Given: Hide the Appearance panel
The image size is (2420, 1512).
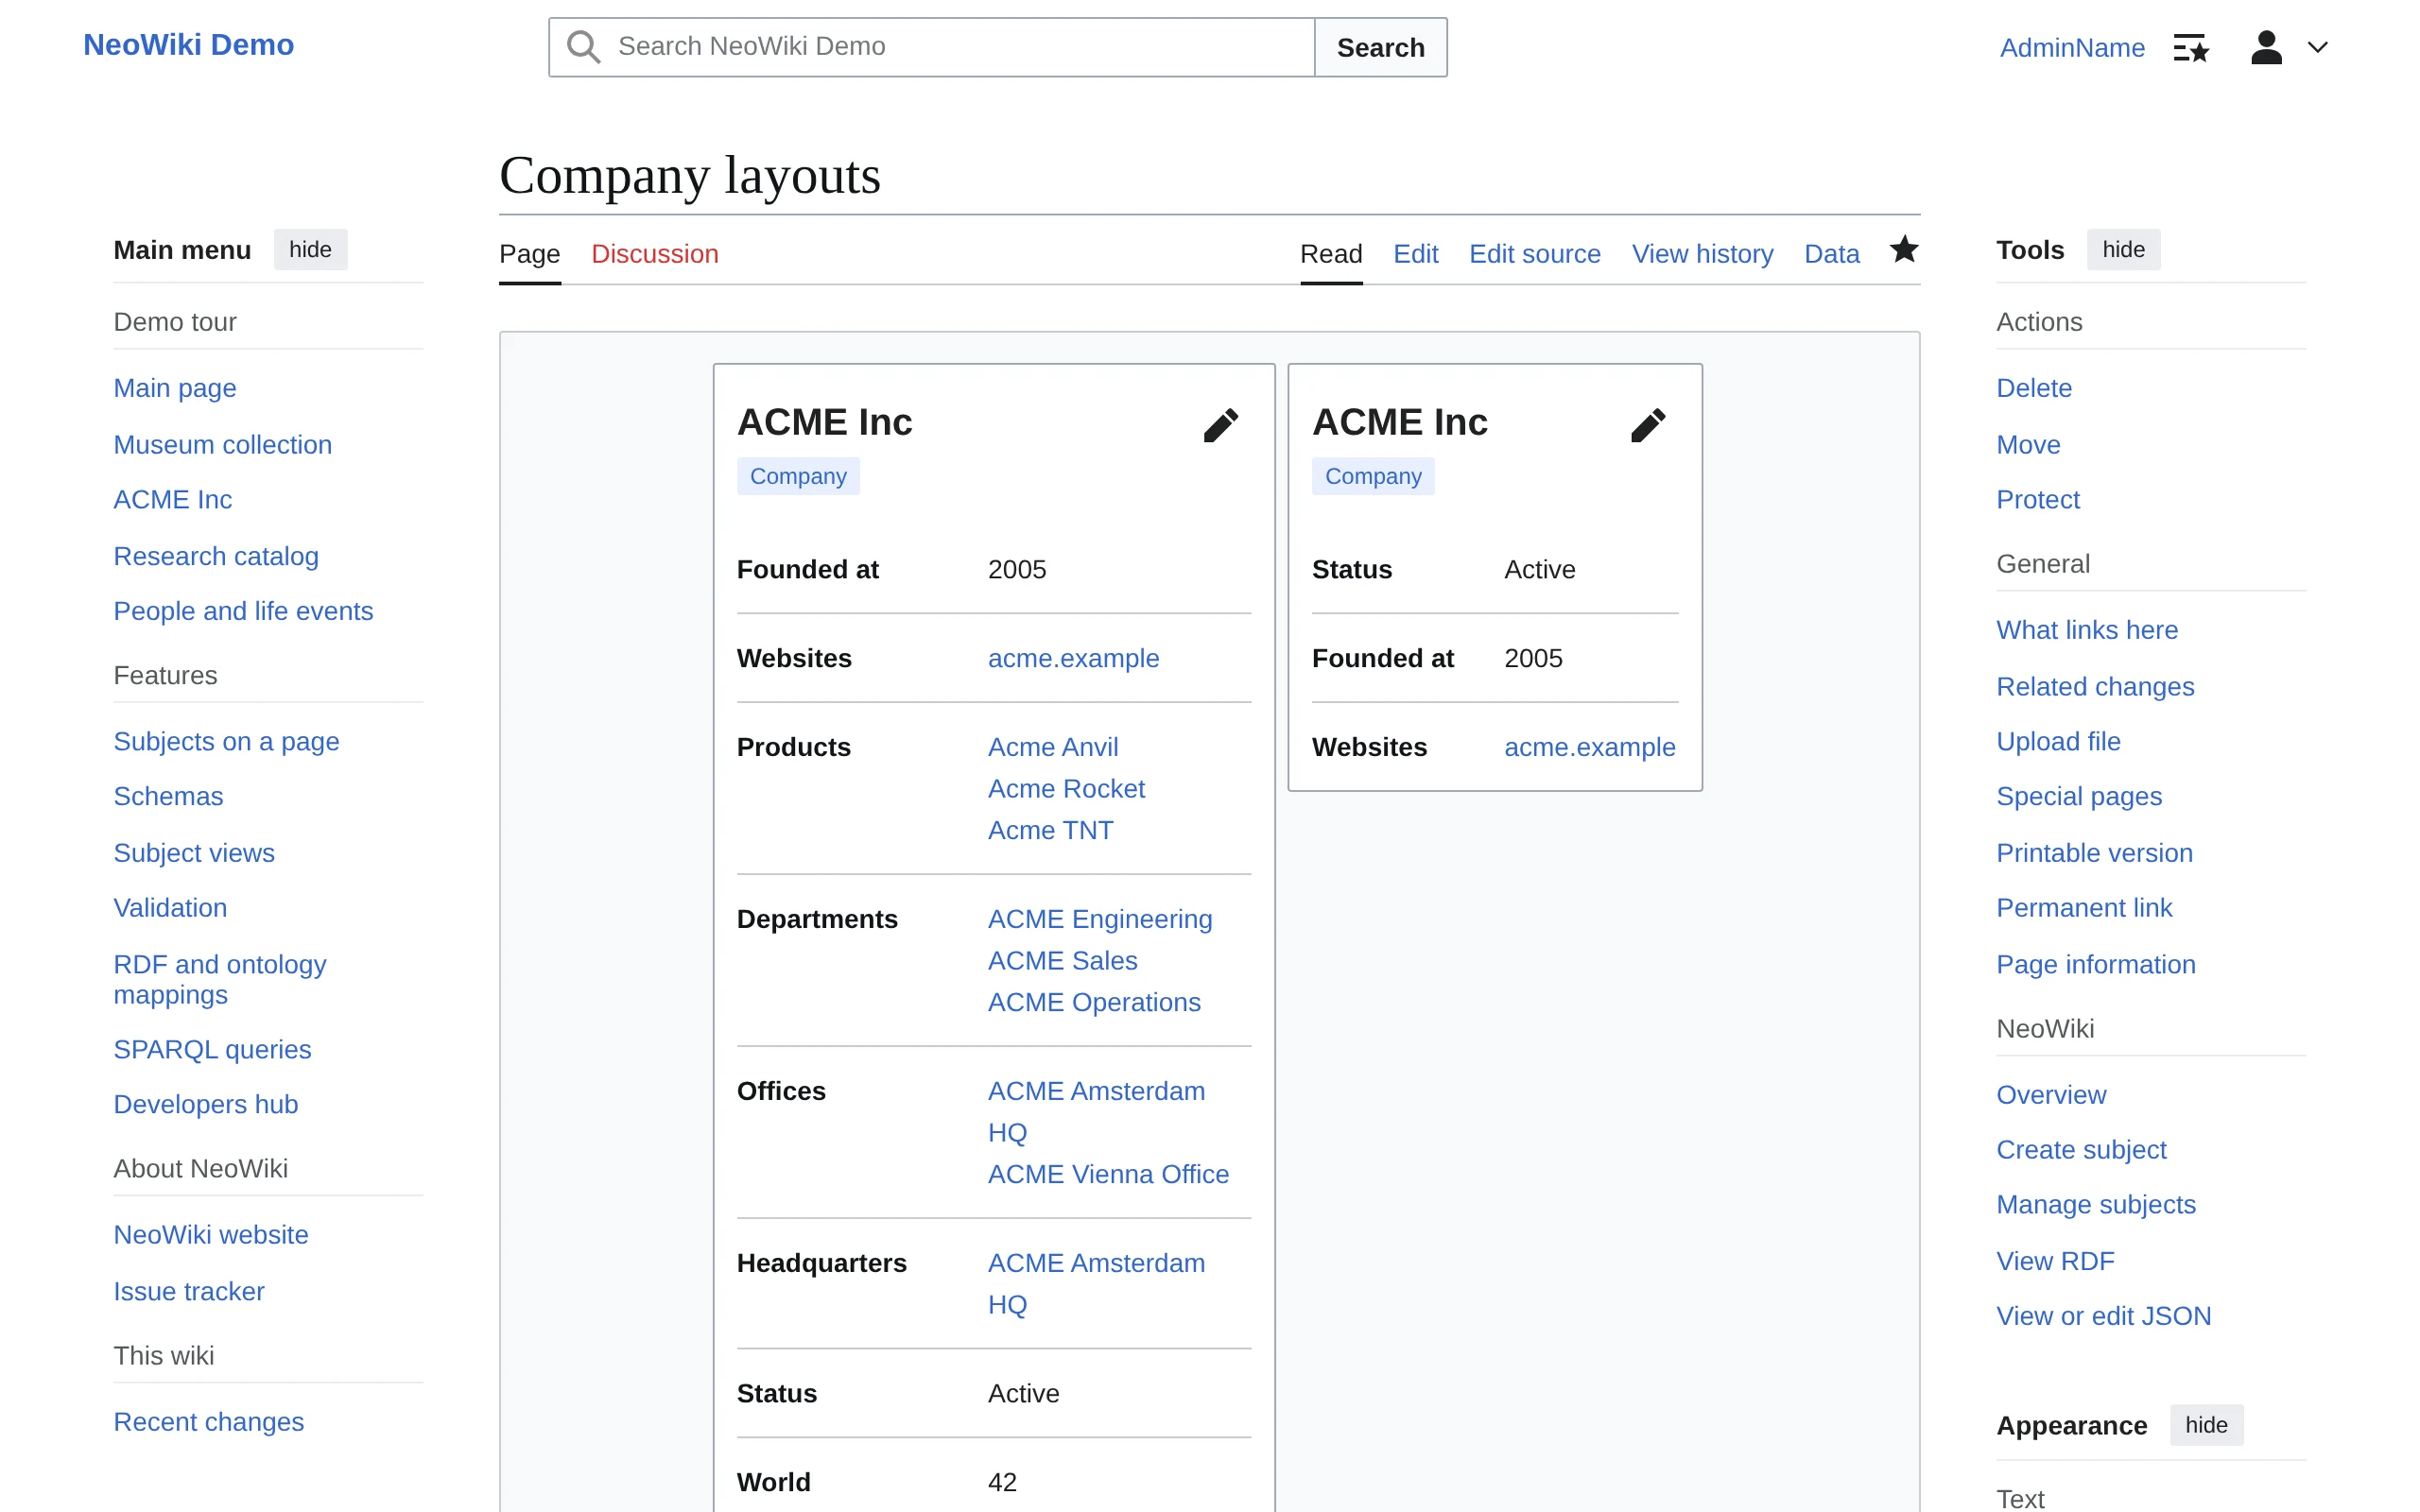Looking at the screenshot, I should click(x=2206, y=1425).
